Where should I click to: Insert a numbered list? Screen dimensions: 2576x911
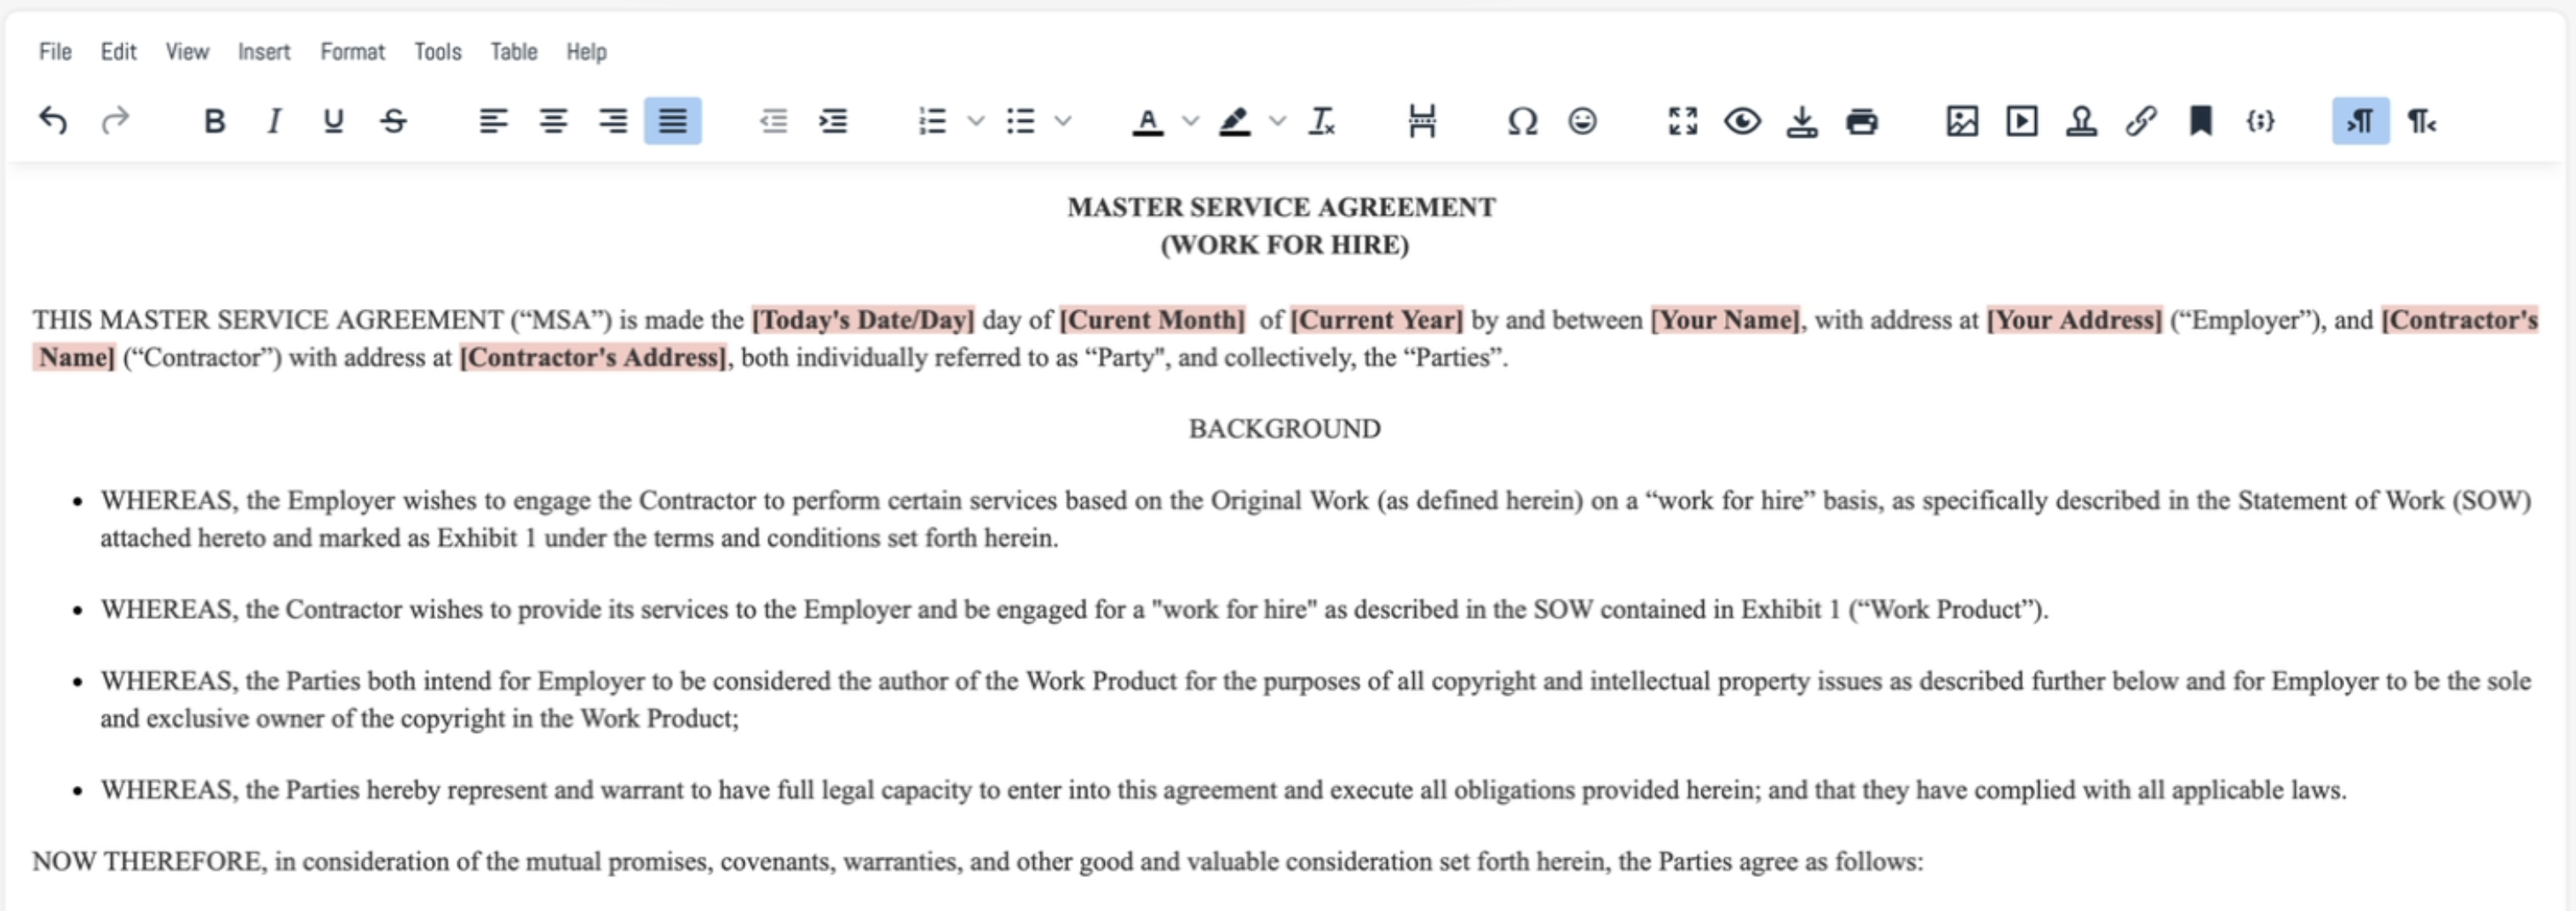[932, 121]
